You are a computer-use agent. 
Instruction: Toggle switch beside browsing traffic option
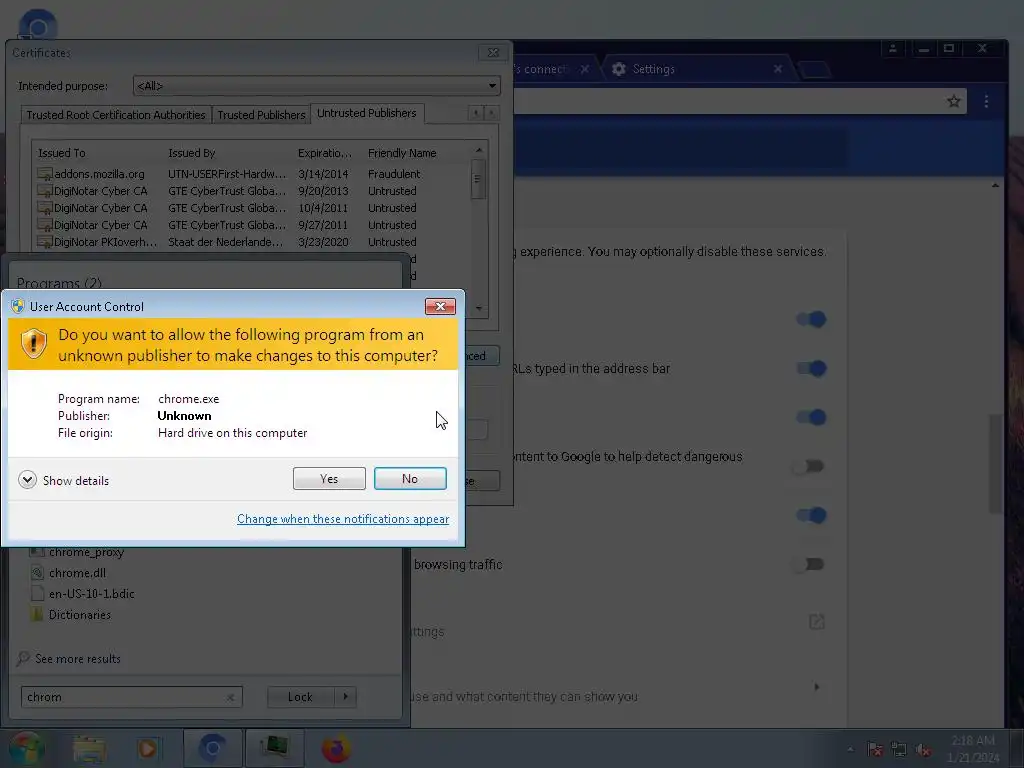tap(808, 564)
